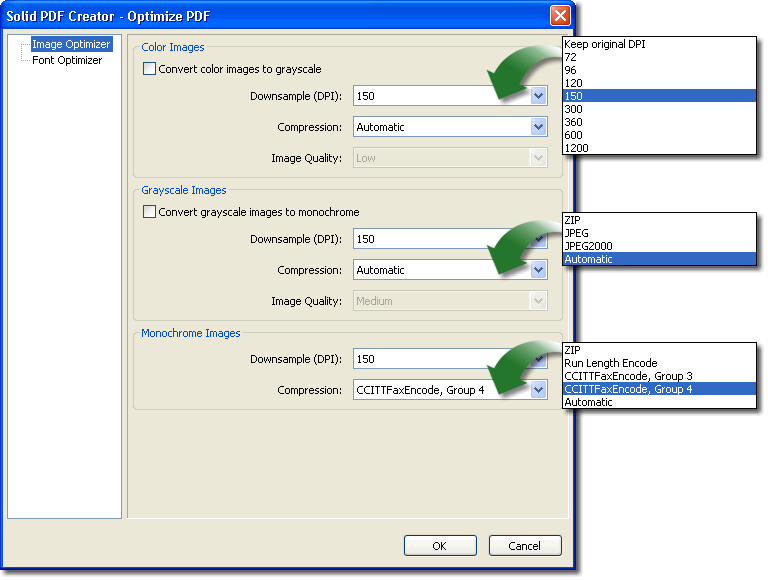This screenshot has height=580, width=768.
Task: Open Grayscale Images Compression dropdown arrow
Action: 538,269
